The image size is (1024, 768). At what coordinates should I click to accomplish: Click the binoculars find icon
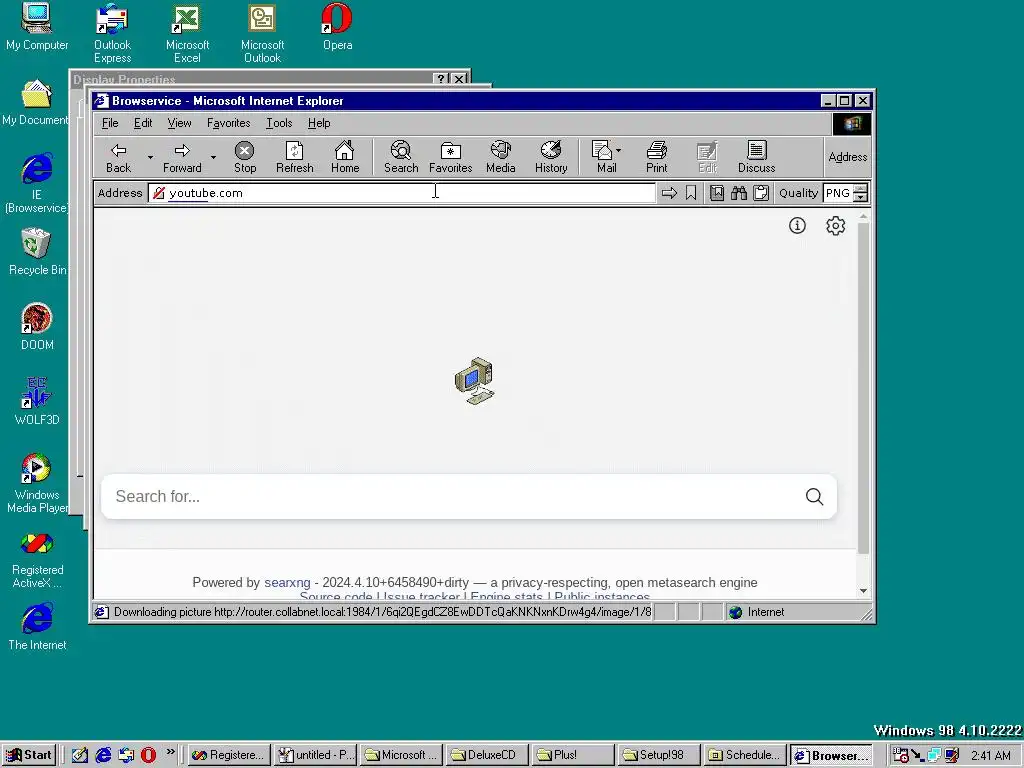tap(739, 193)
